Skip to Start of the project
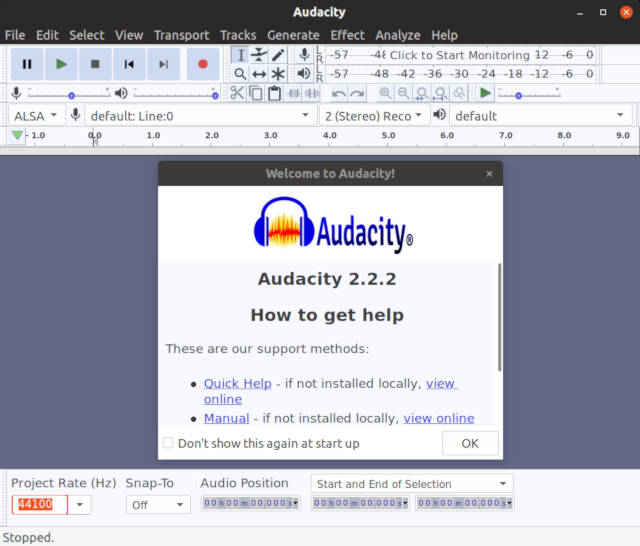This screenshot has height=546, width=640. point(129,64)
